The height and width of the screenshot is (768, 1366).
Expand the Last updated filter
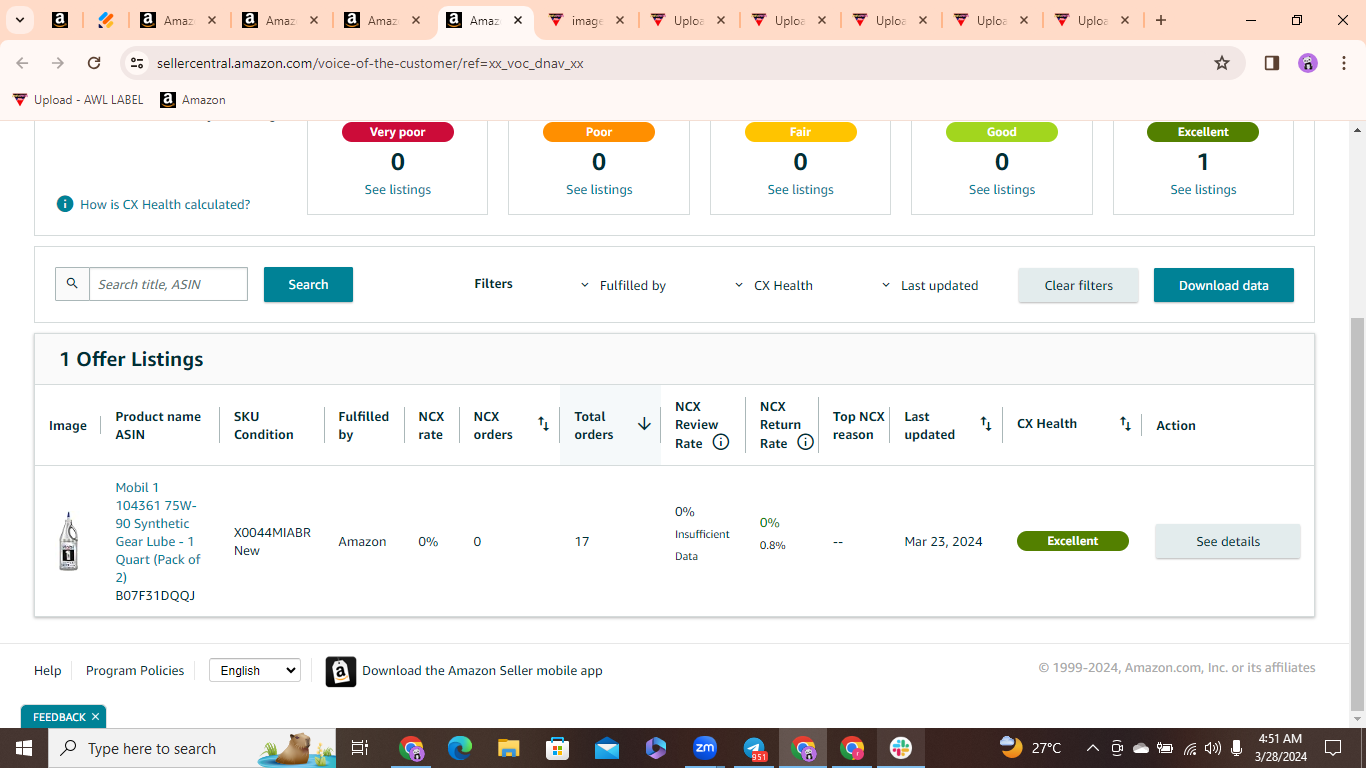tap(929, 285)
